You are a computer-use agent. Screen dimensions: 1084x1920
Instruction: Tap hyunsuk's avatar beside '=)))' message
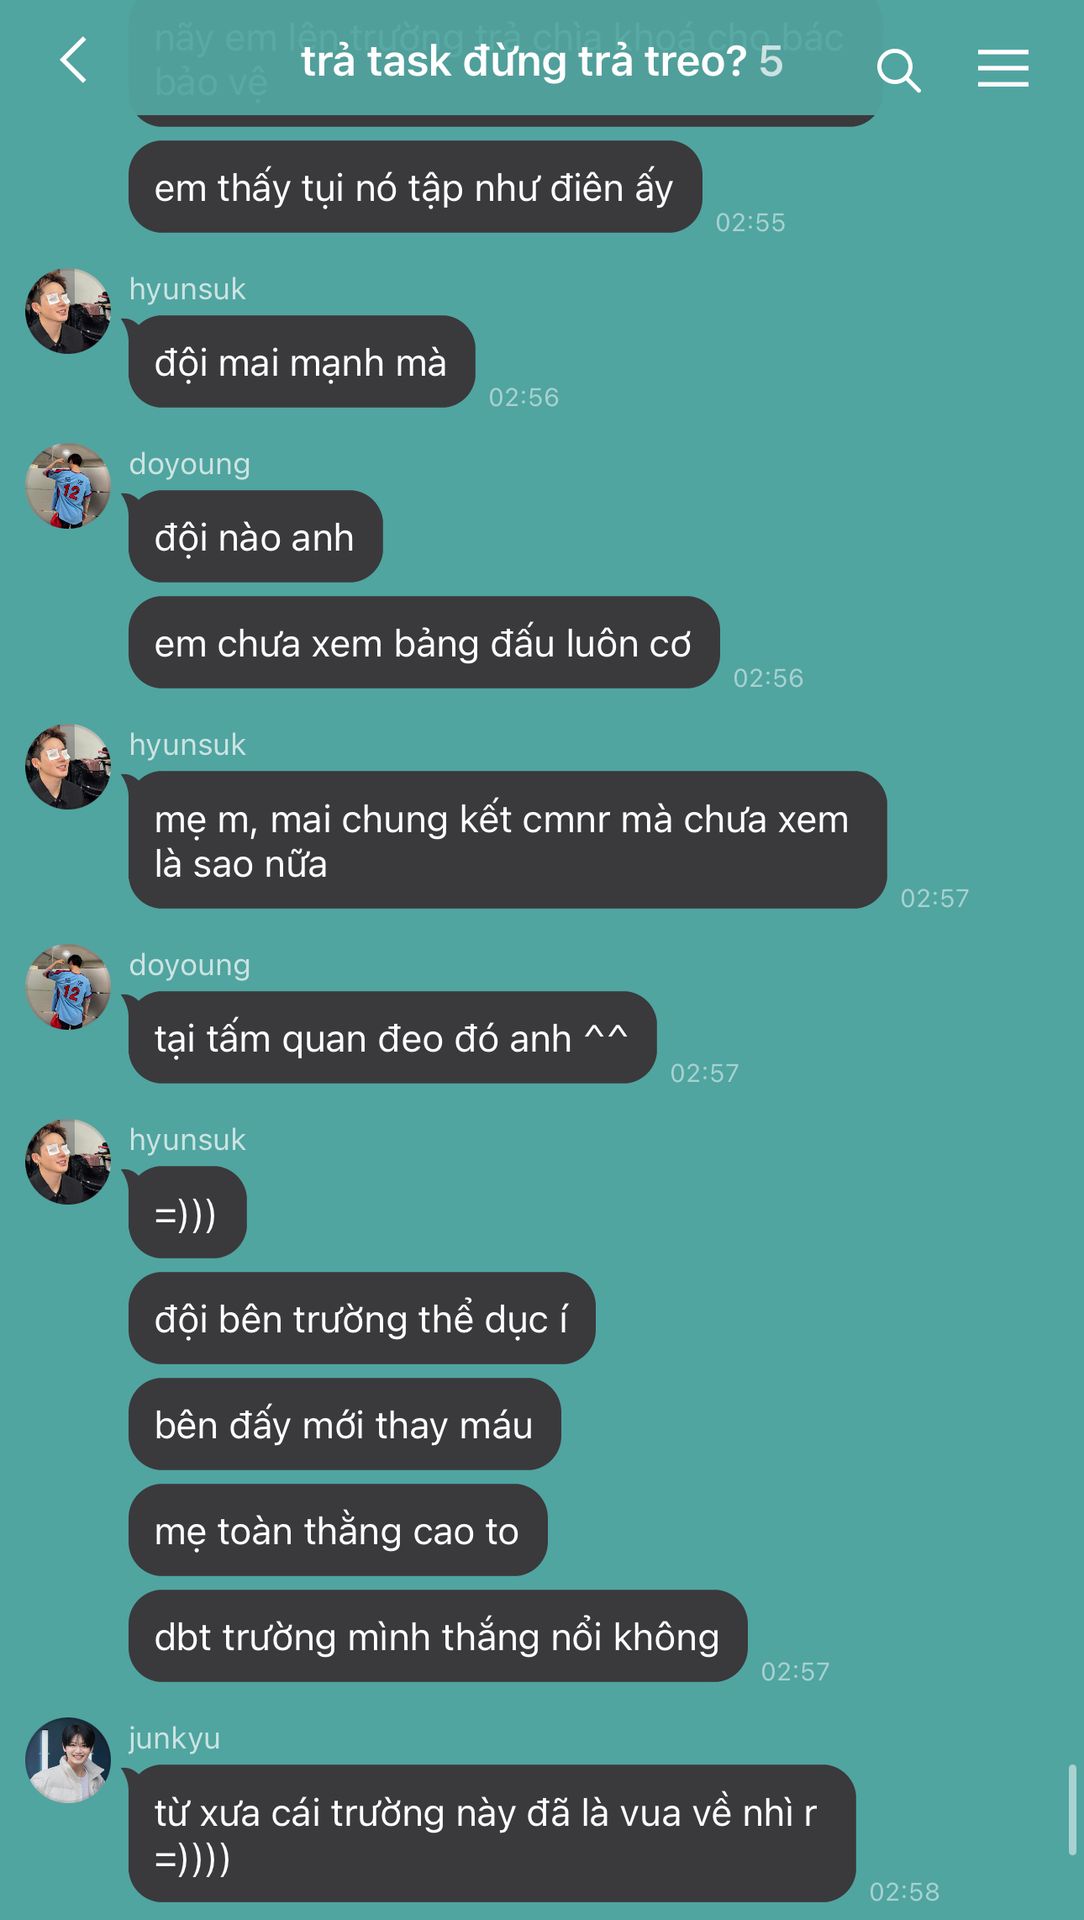tap(68, 1162)
